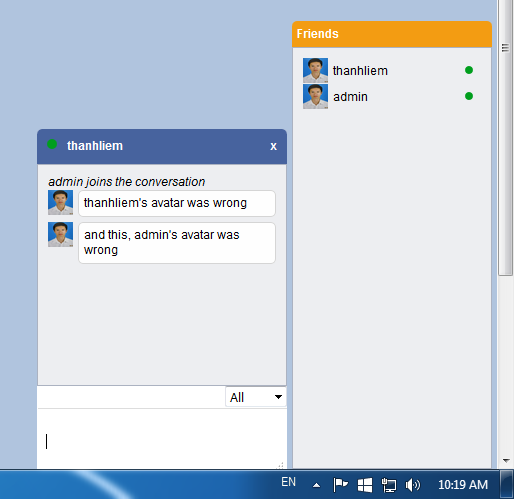
Task: Click the Friends panel header
Action: click(392, 34)
